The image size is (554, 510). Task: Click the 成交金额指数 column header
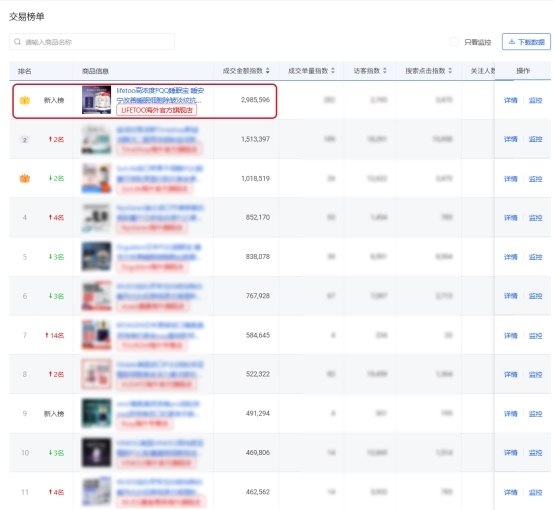click(243, 71)
